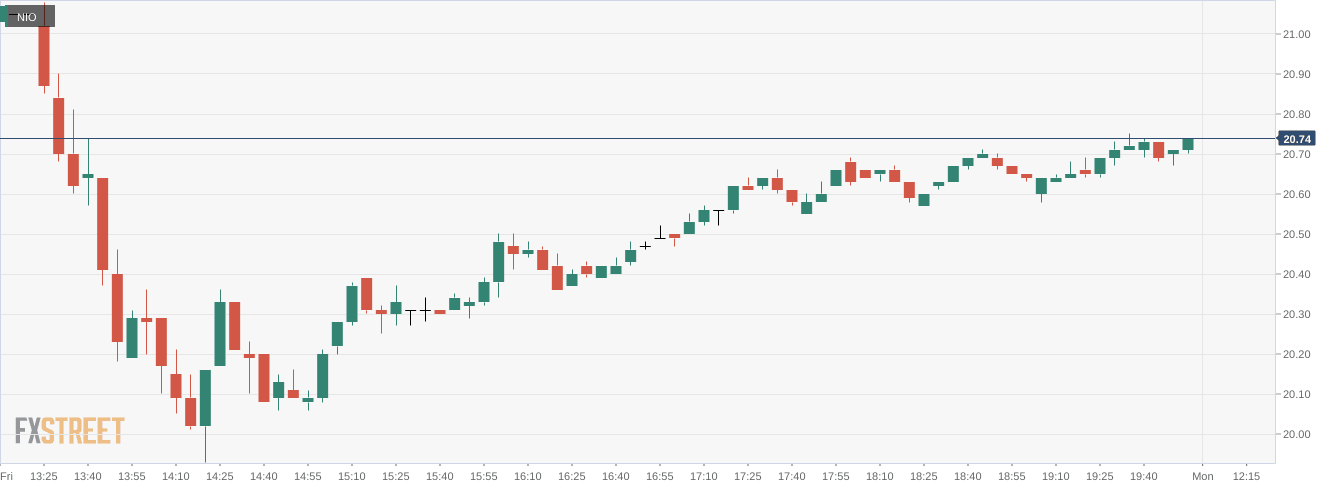Click the last green candle at chart's right
The image size is (1340, 489).
[1188, 144]
